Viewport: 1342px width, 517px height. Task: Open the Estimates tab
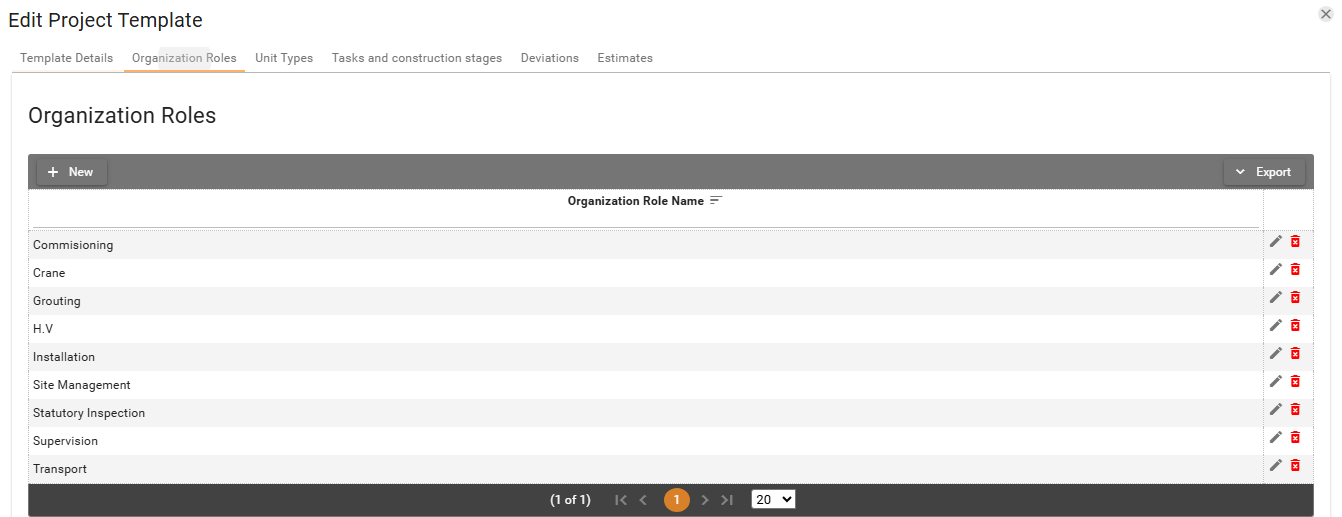(x=625, y=58)
